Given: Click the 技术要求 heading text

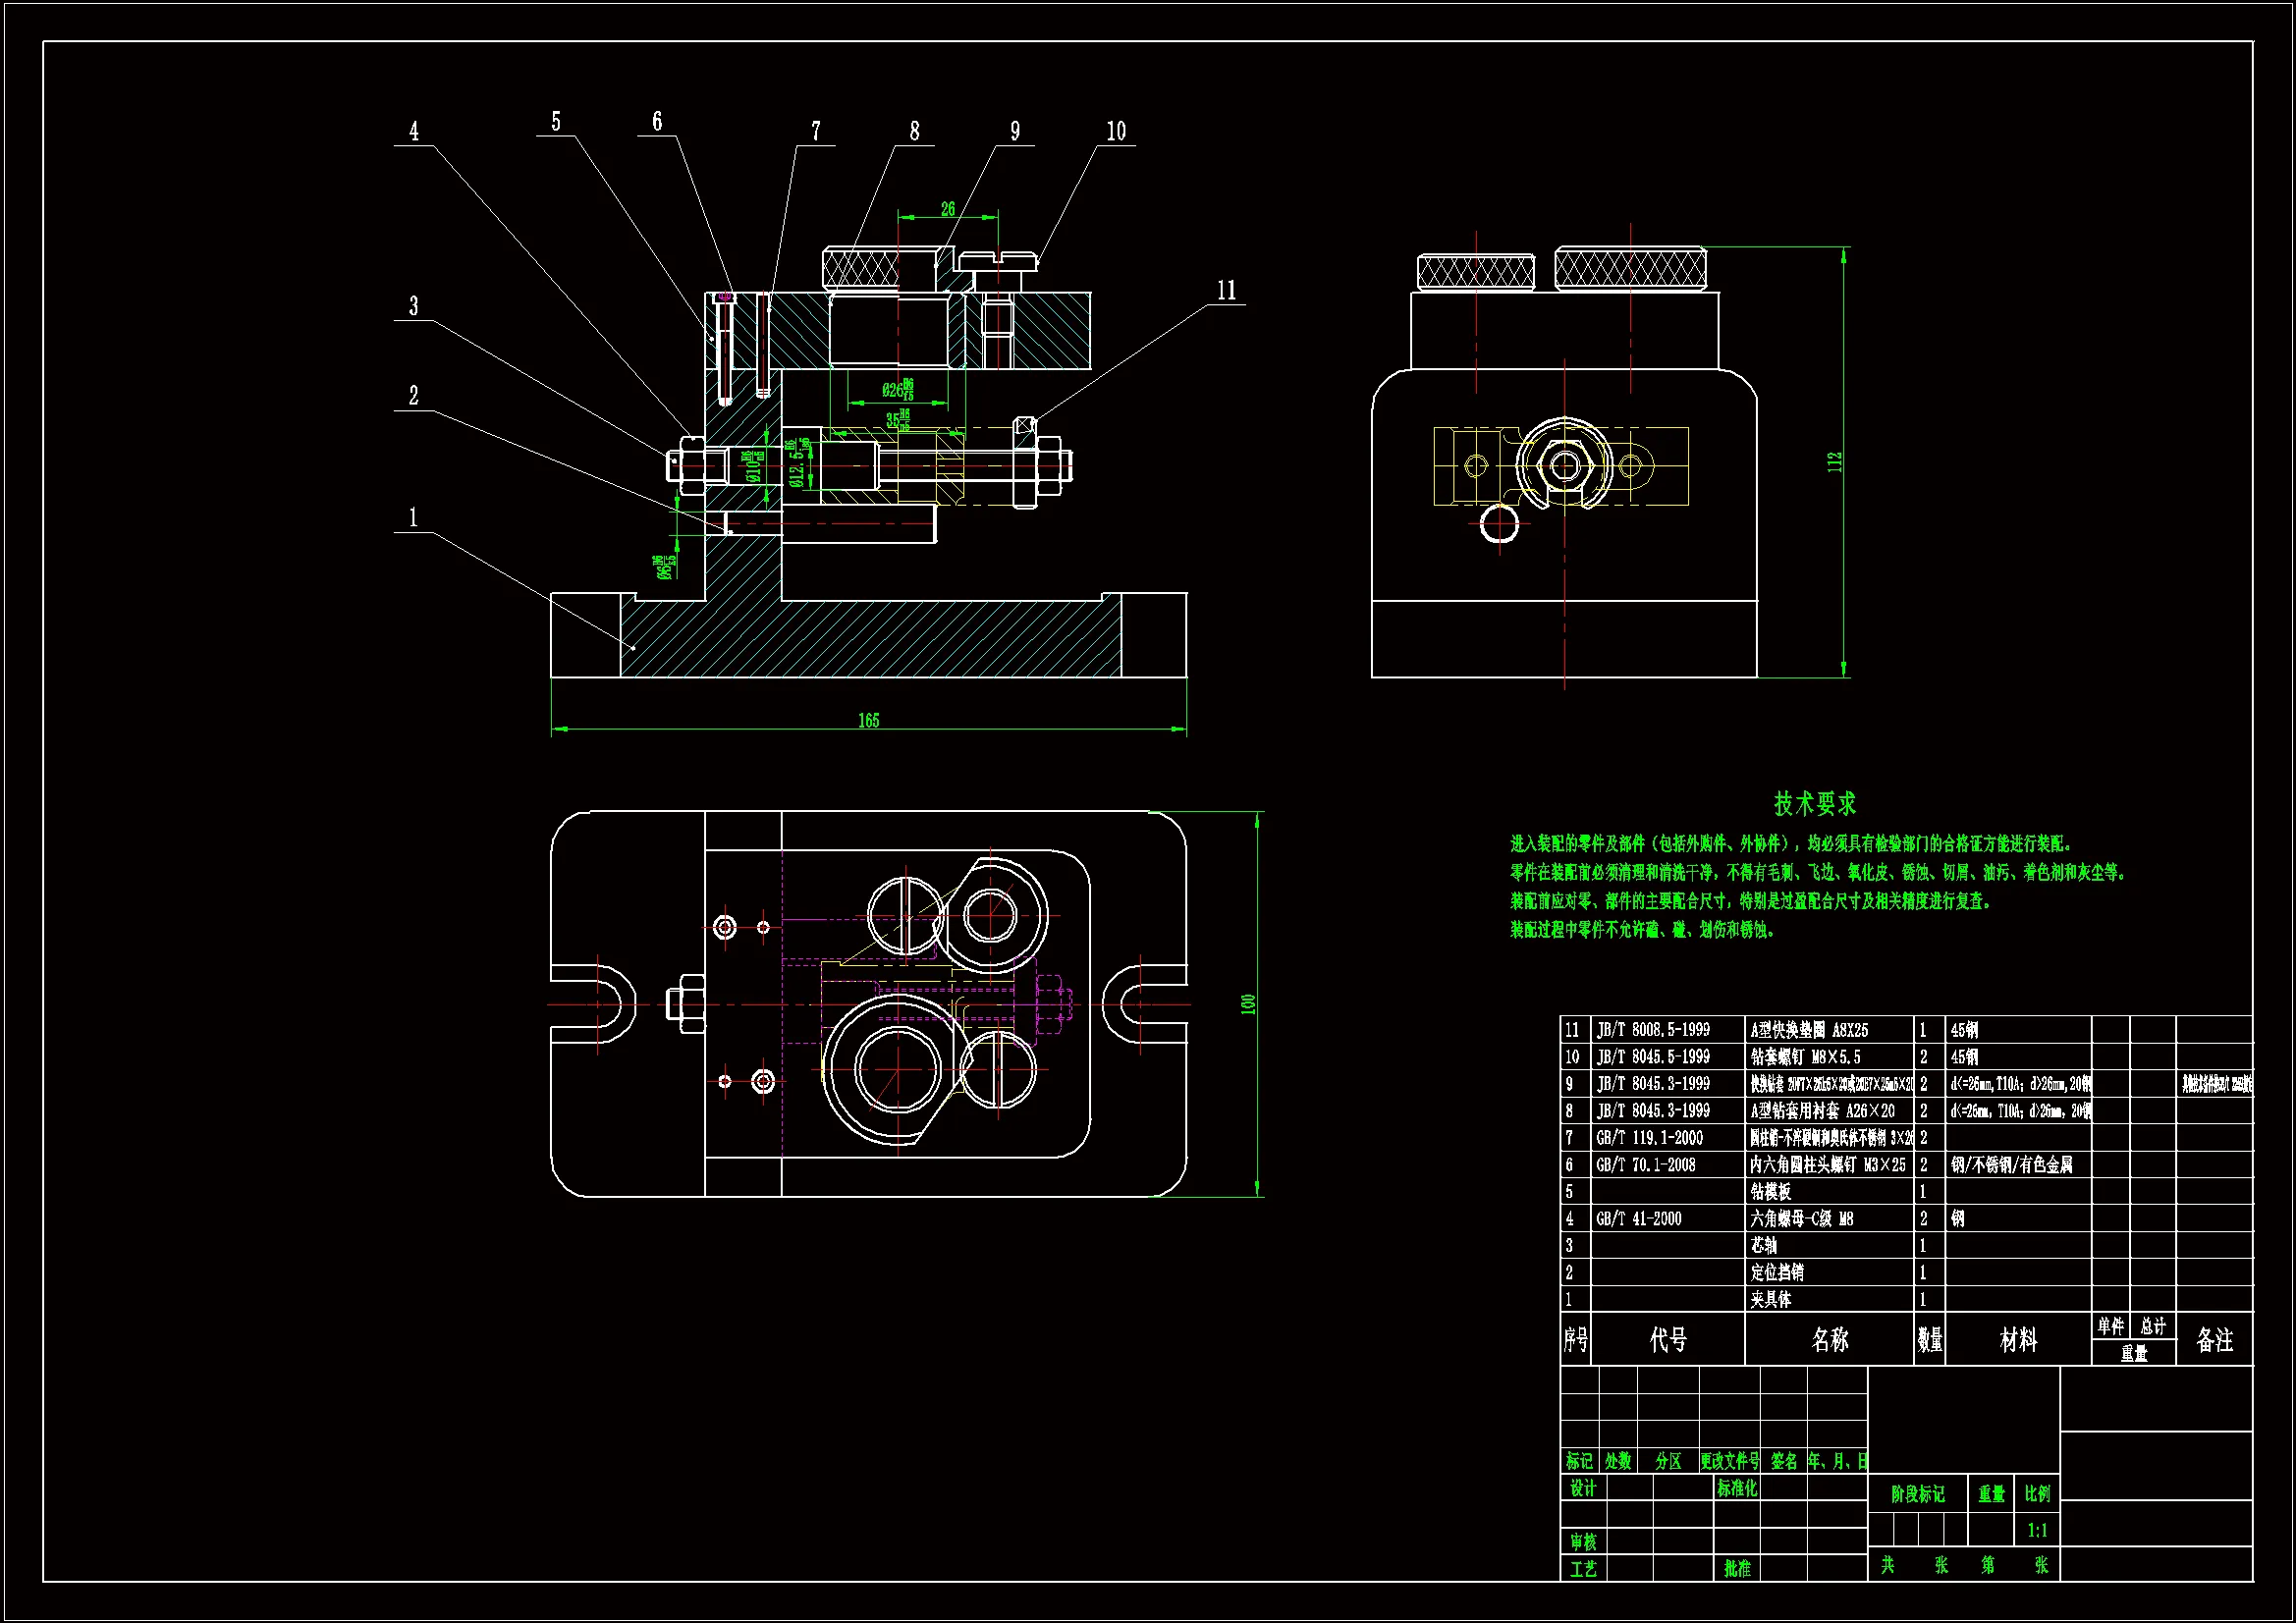Looking at the screenshot, I should 1814,804.
